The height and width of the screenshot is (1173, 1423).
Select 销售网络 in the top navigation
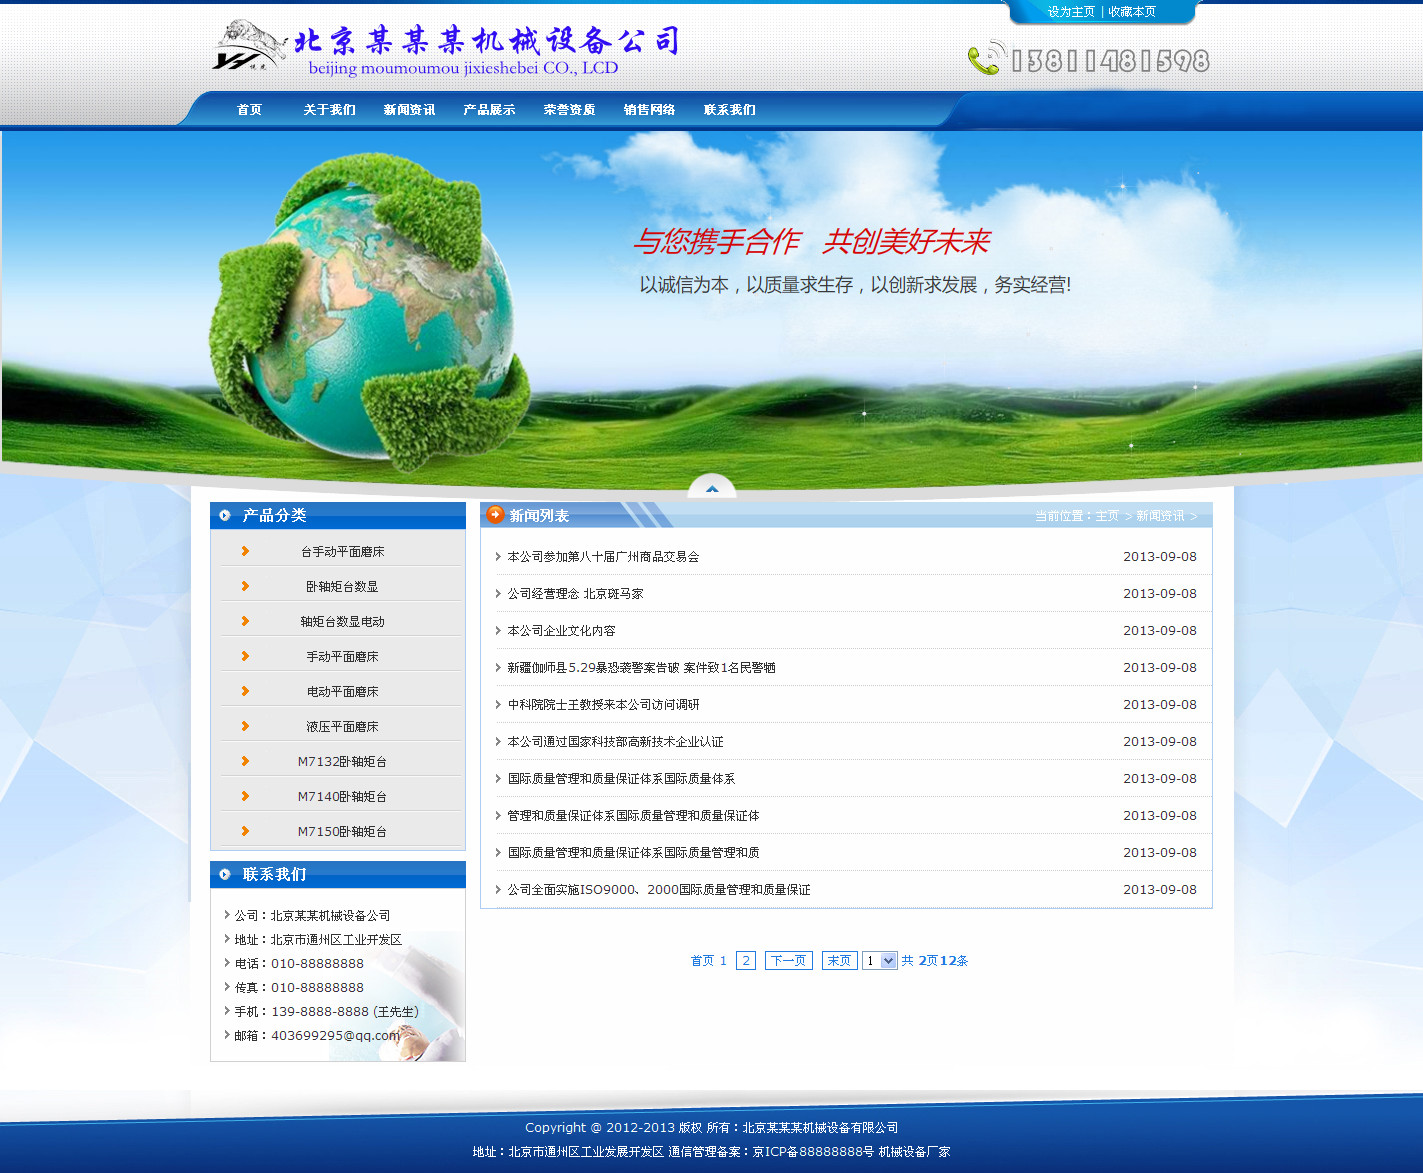[x=649, y=110]
